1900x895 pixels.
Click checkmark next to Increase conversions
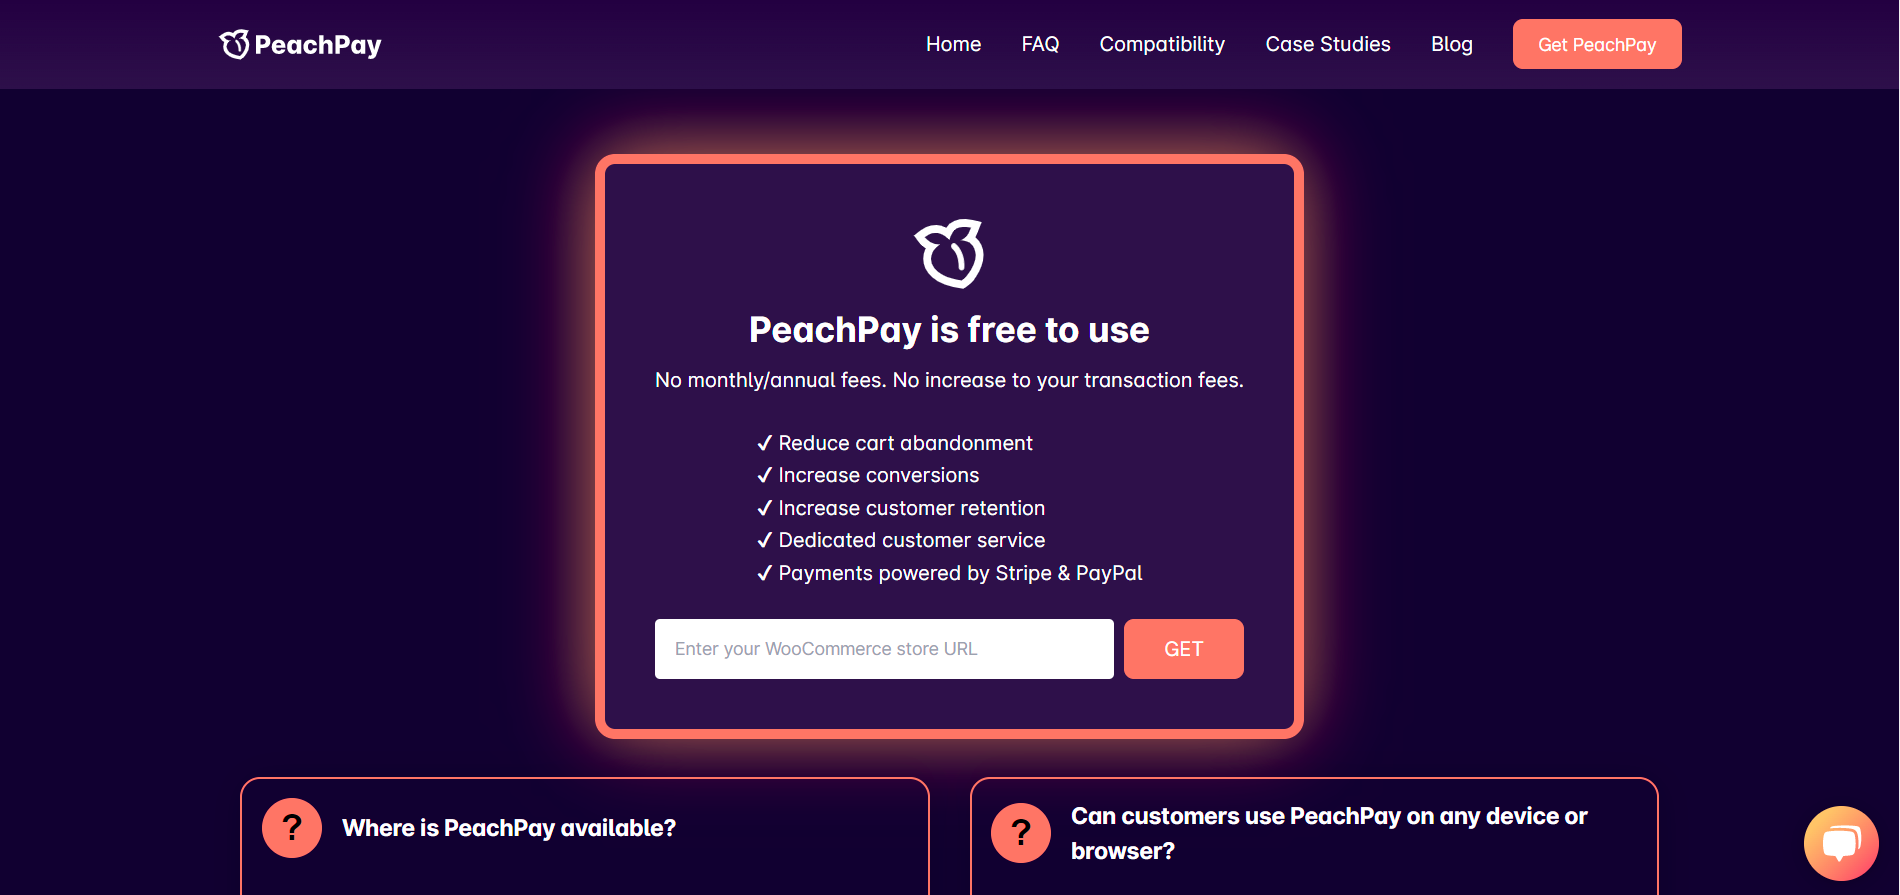(765, 475)
